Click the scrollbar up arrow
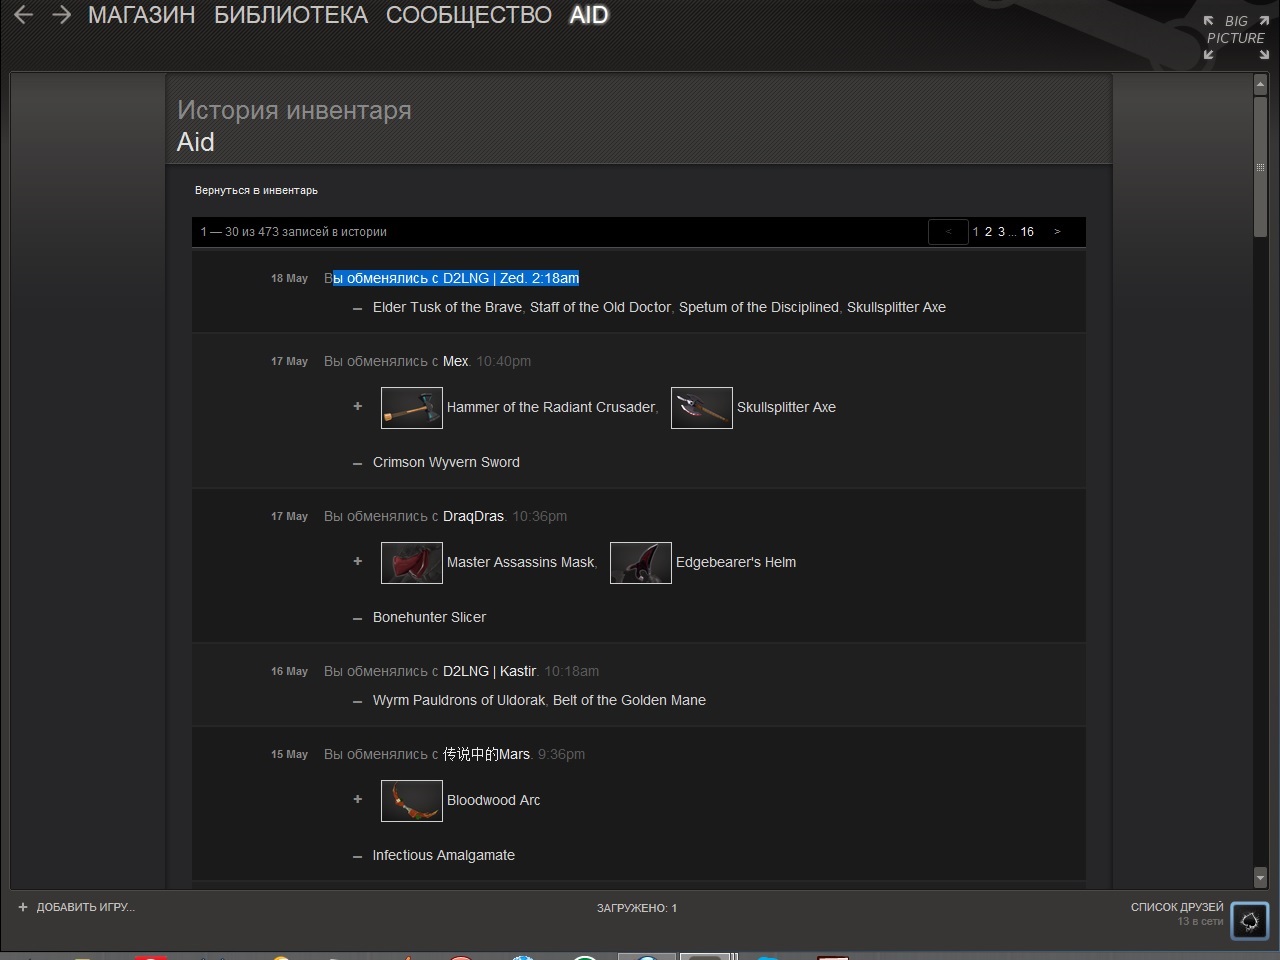1280x960 pixels. [x=1260, y=85]
